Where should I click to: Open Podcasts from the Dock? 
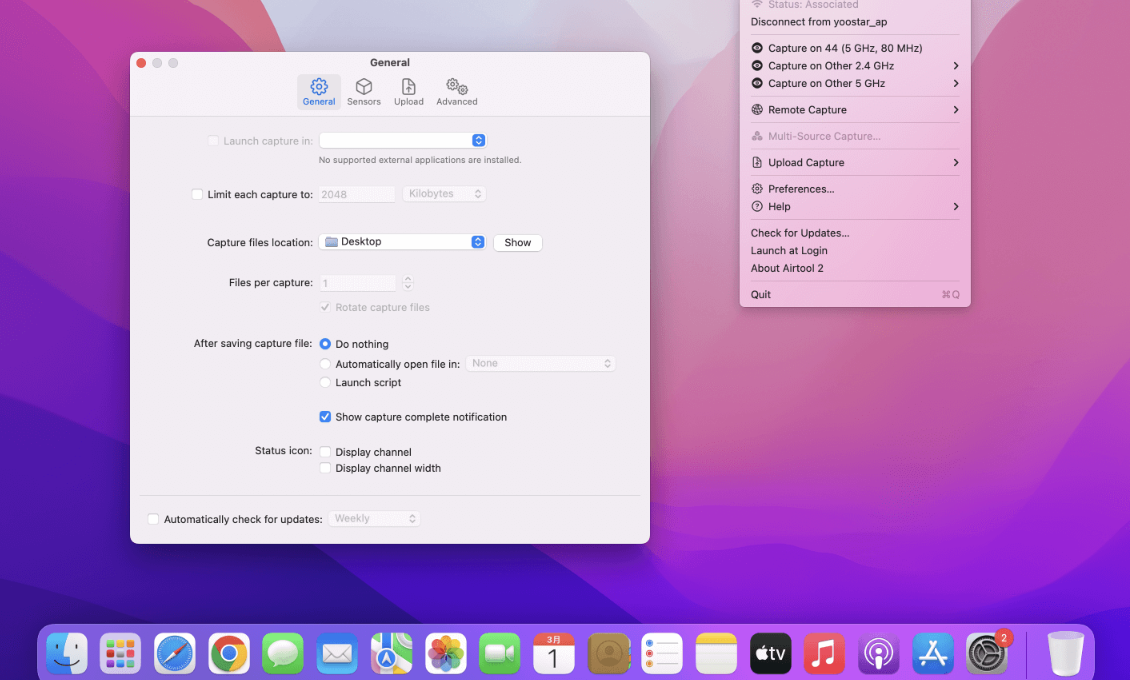[878, 653]
